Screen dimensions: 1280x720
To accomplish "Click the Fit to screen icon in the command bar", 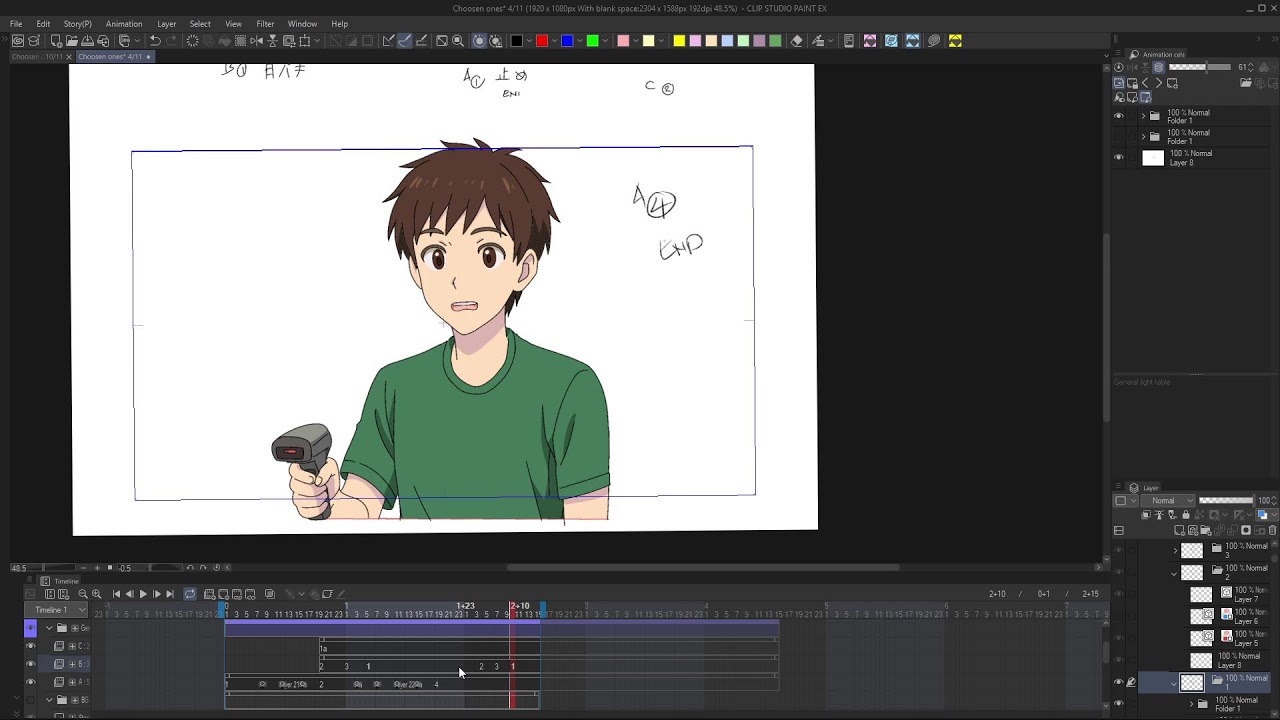I will [442, 41].
